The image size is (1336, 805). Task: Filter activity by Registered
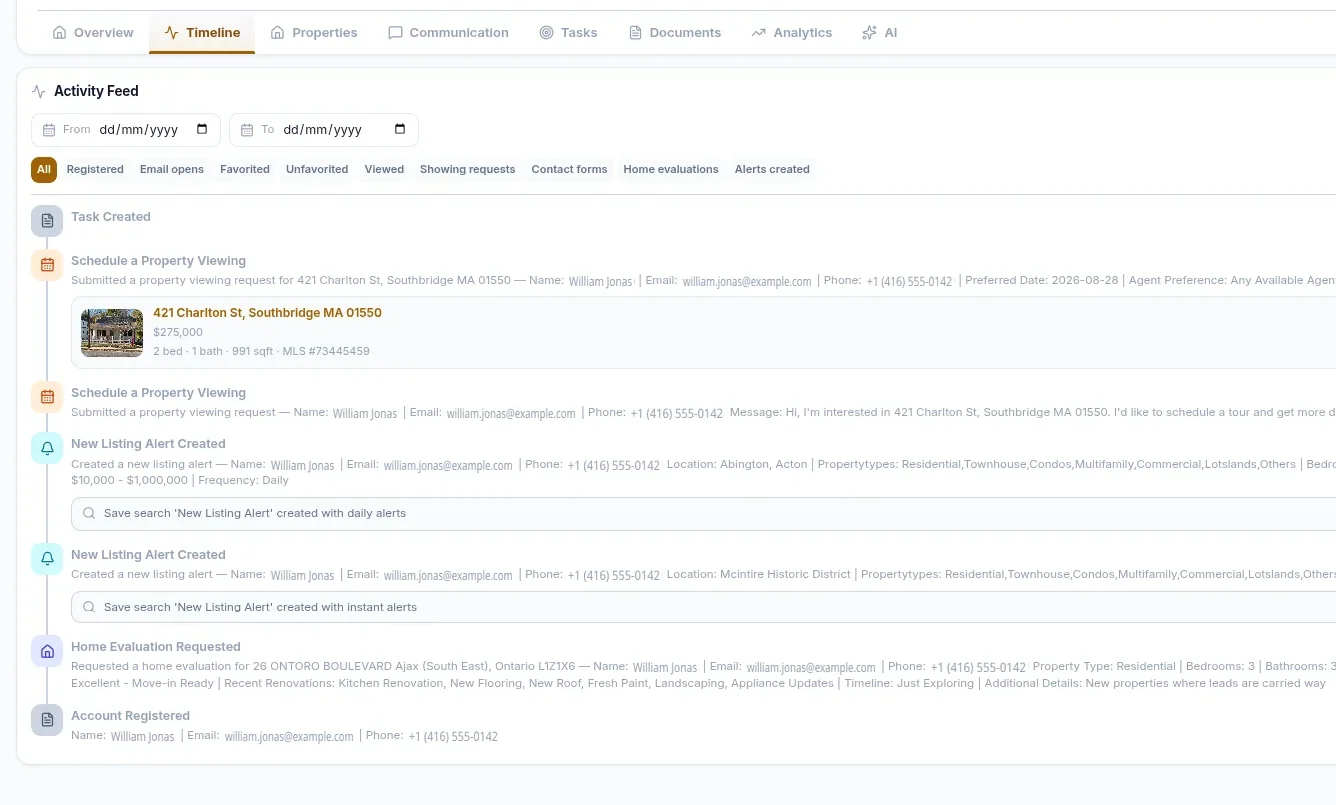coord(95,170)
